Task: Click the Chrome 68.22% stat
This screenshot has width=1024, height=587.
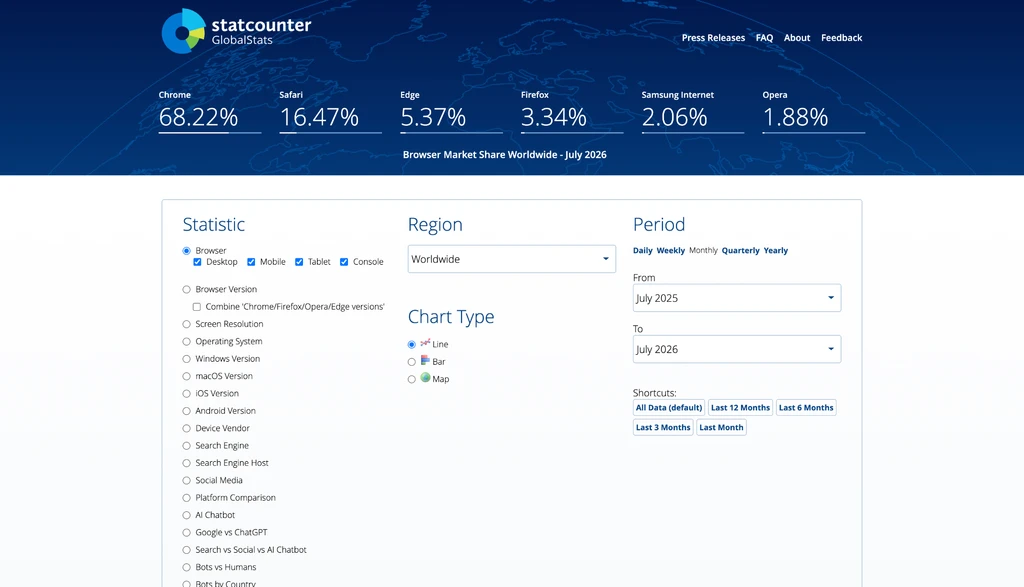Action: (210, 111)
